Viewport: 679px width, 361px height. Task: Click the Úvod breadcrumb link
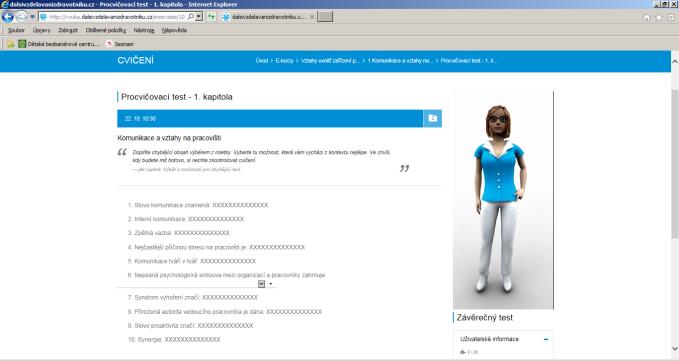[262, 61]
